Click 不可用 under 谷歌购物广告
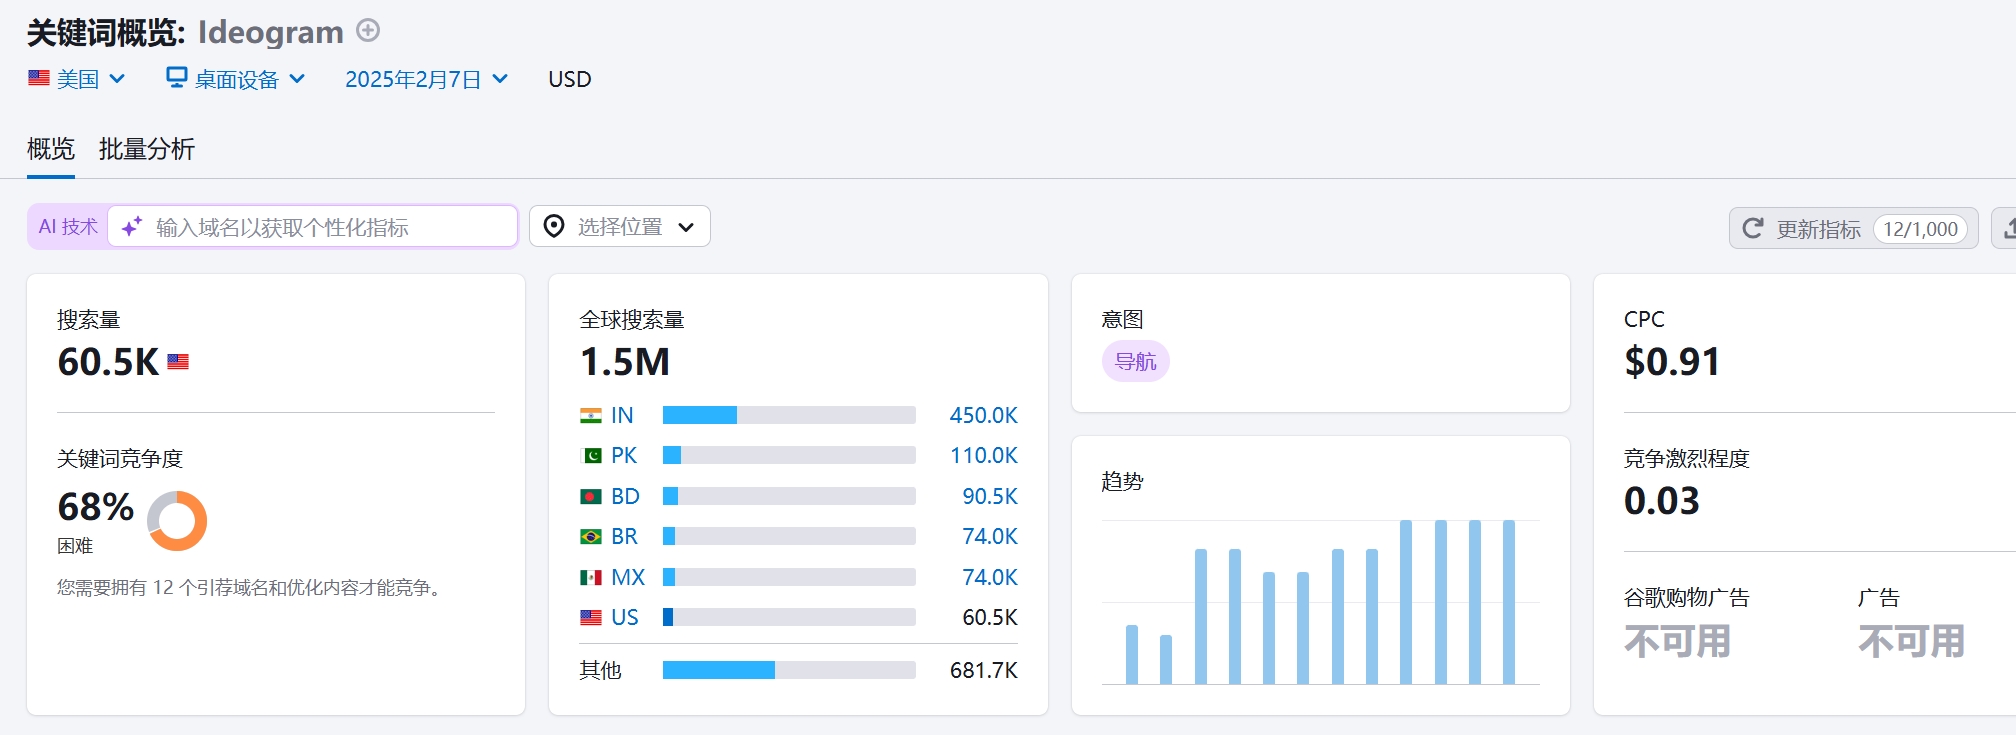2016x735 pixels. 1677,642
